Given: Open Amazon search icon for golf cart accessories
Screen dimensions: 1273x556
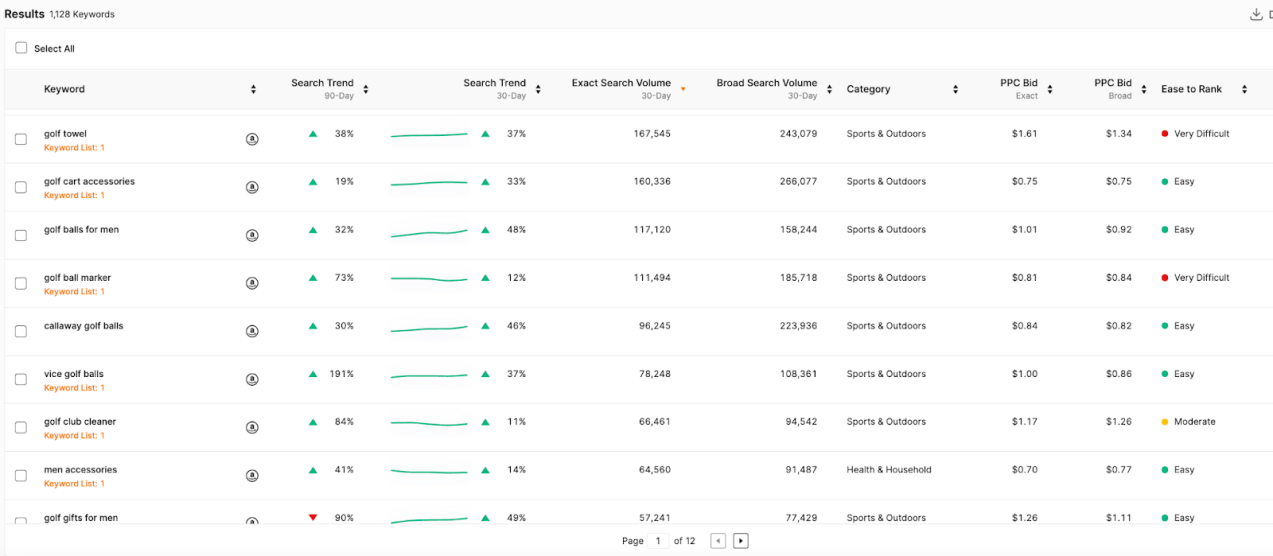Looking at the screenshot, I should click(x=252, y=187).
